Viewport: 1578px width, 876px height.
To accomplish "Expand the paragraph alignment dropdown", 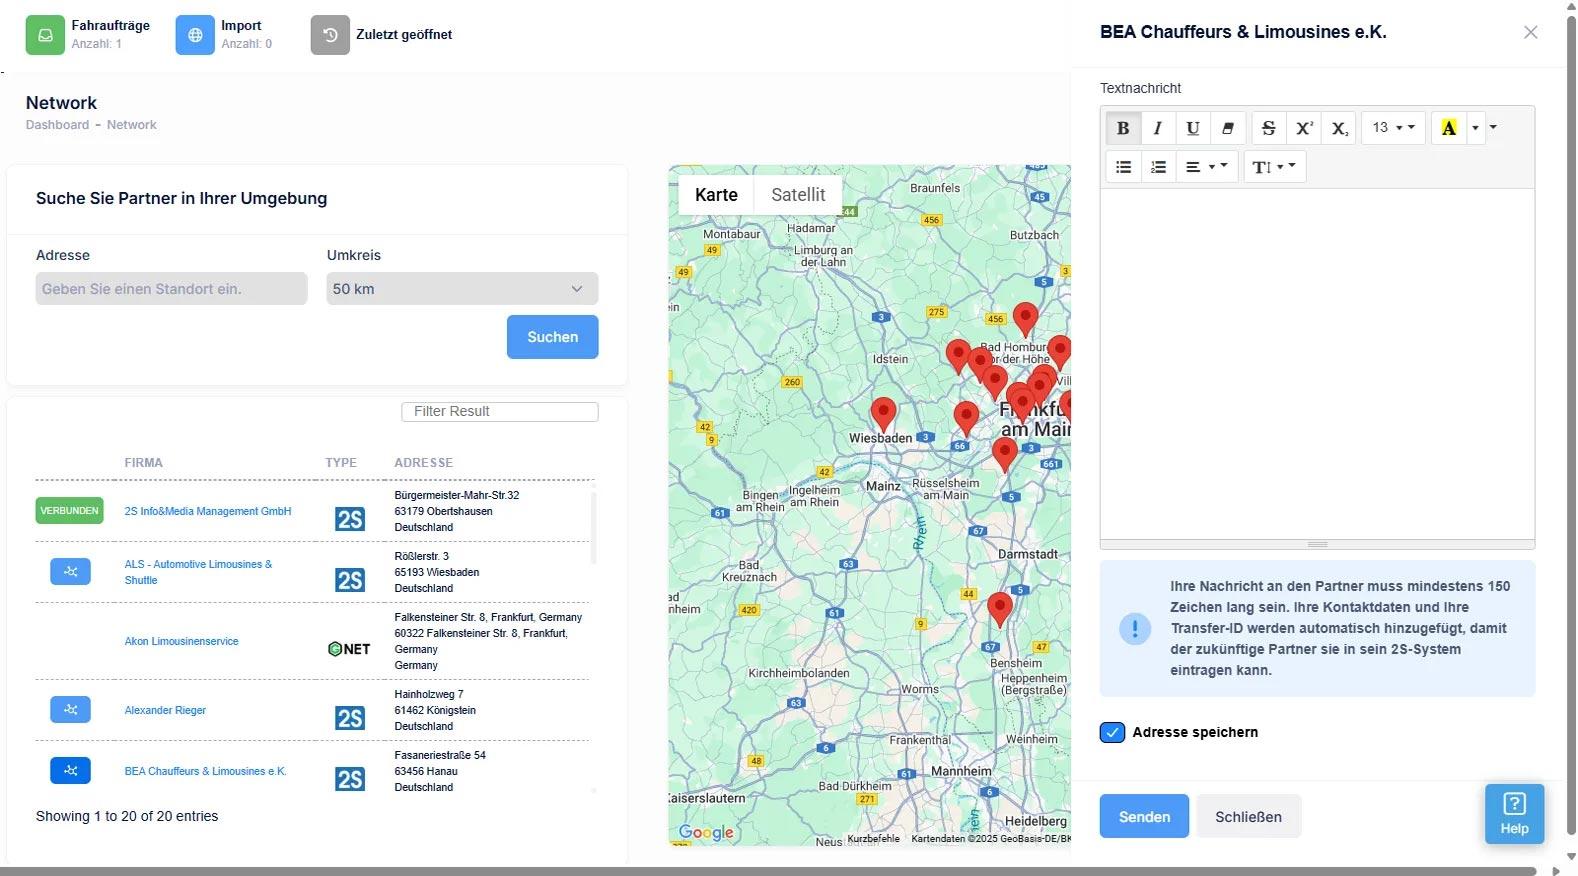I will tap(1206, 167).
